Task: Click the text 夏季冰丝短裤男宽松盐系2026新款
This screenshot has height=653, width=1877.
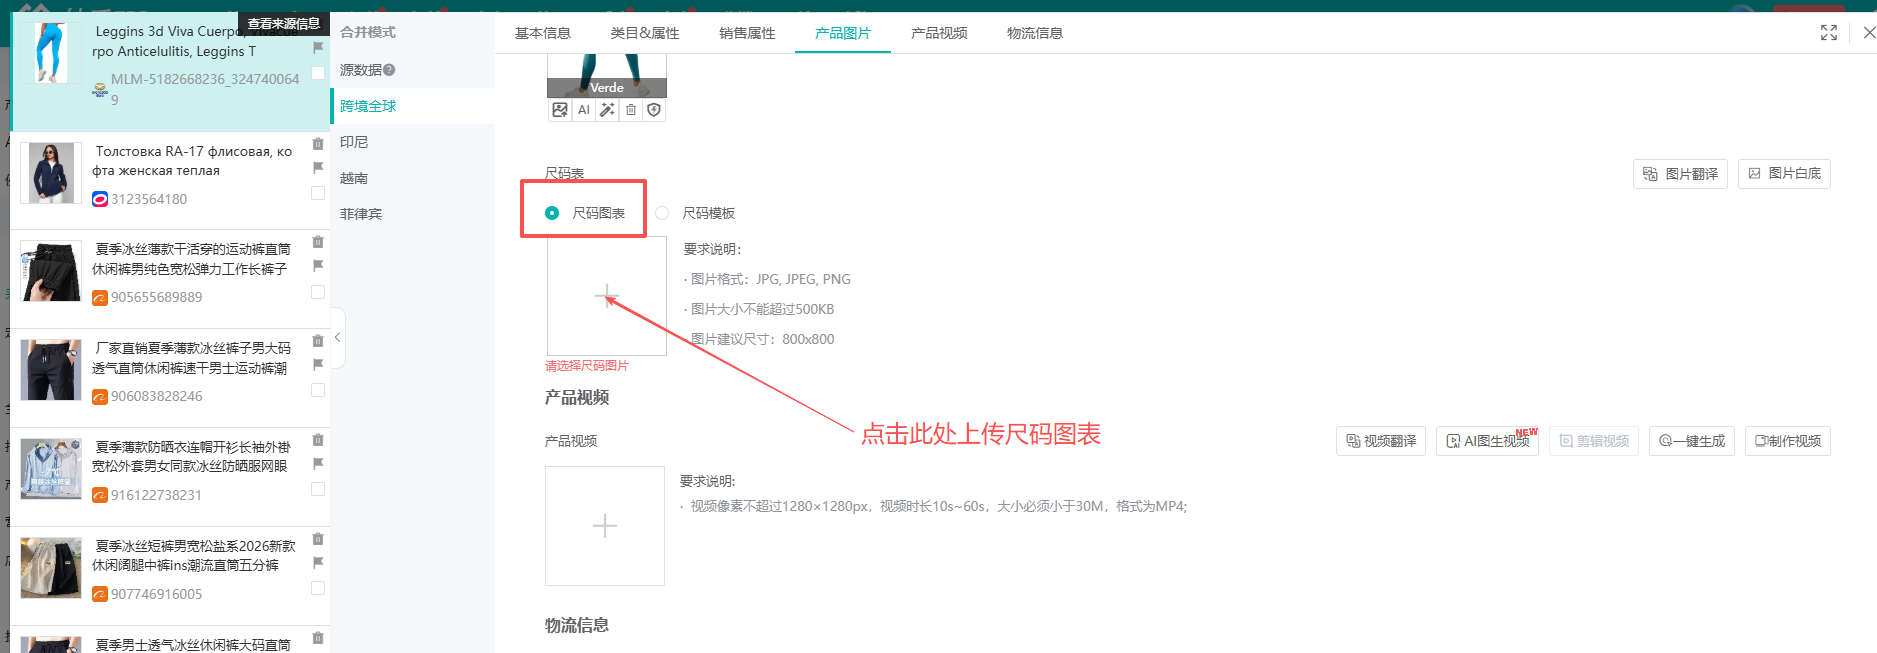Action: click(x=195, y=546)
